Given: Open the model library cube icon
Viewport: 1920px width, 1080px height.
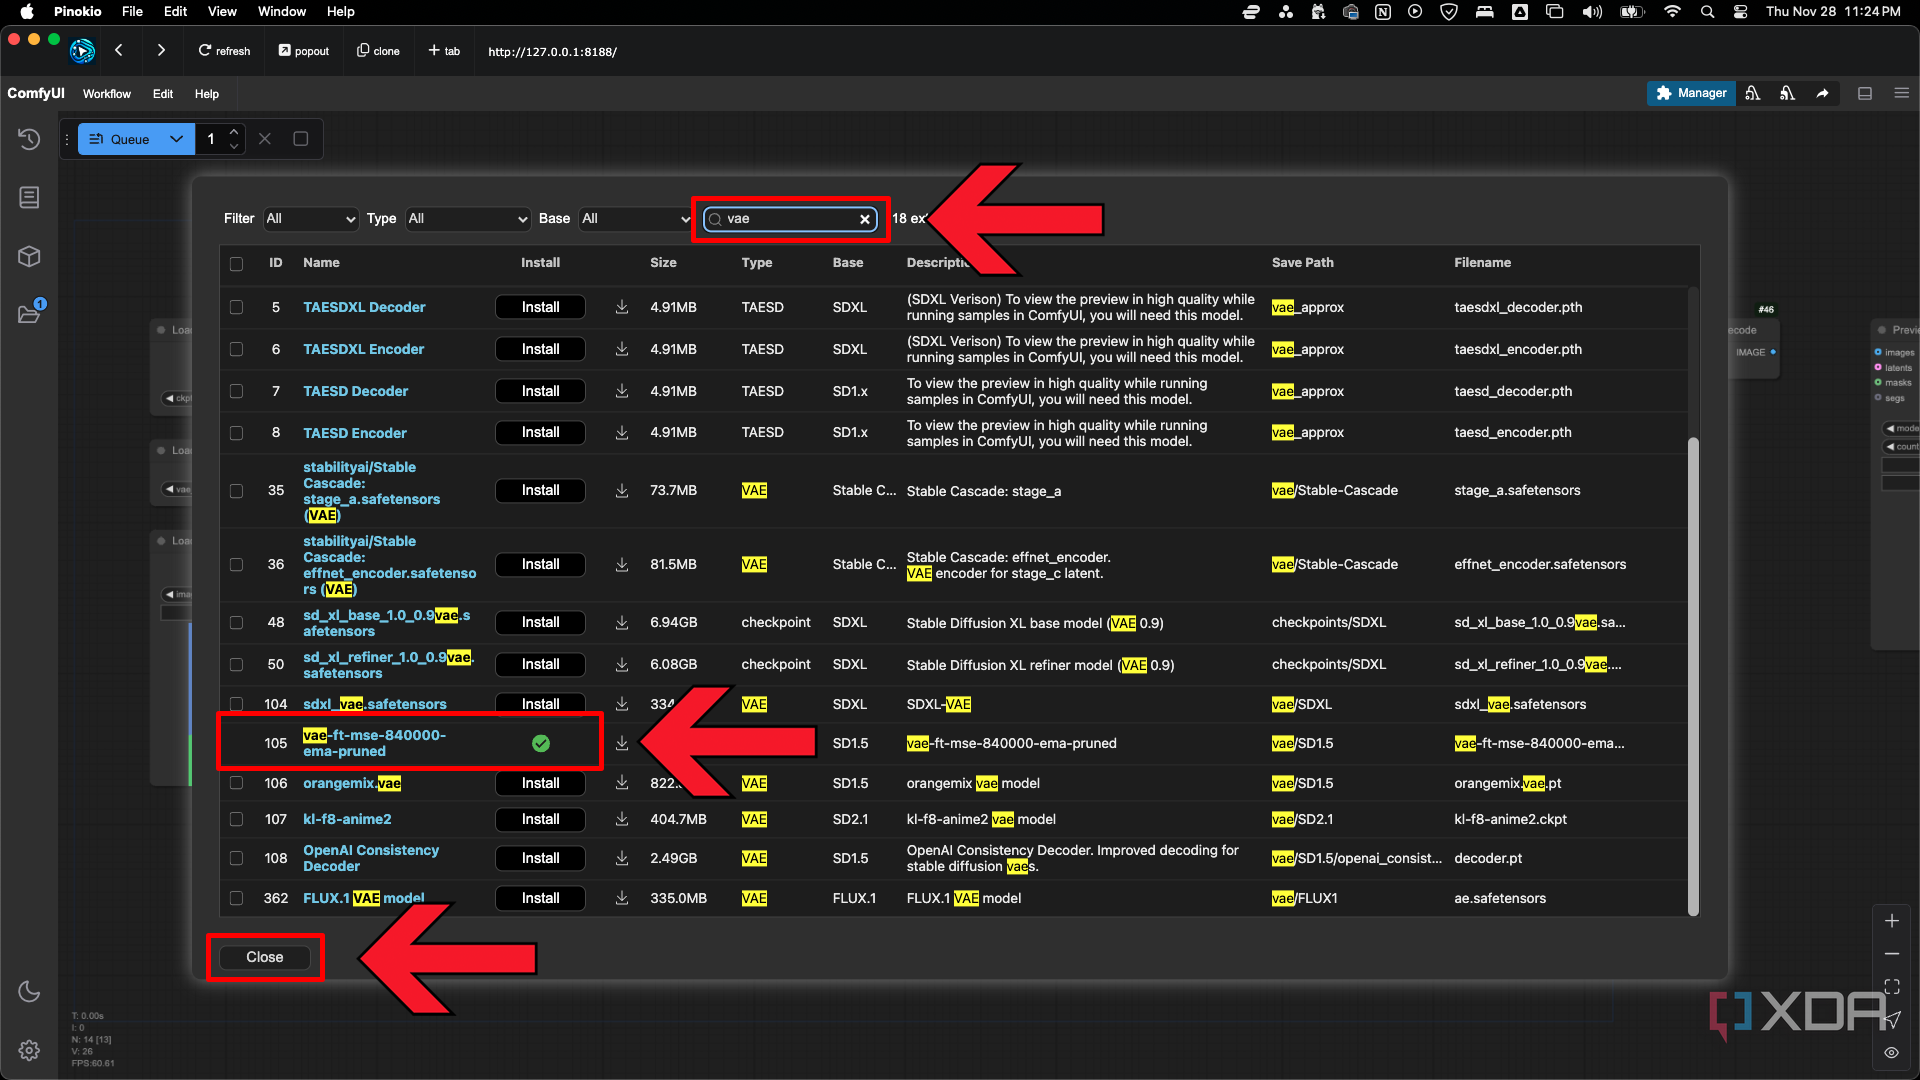Looking at the screenshot, I should tap(29, 256).
